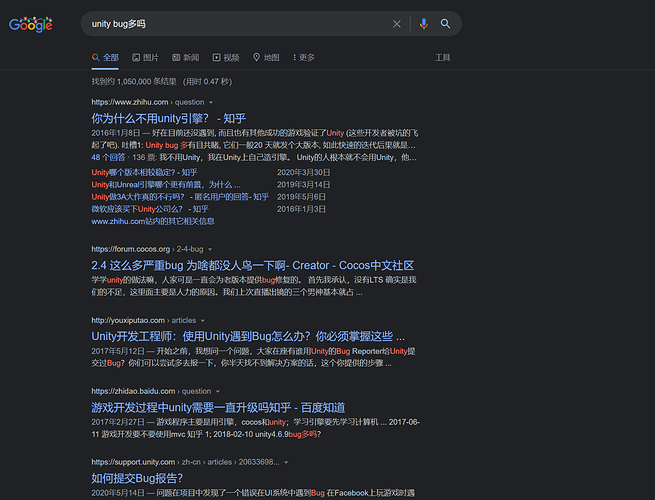Open result '游戏开发过程中unity需要一直升级吗知乎'
655x500 pixels.
[x=218, y=407]
